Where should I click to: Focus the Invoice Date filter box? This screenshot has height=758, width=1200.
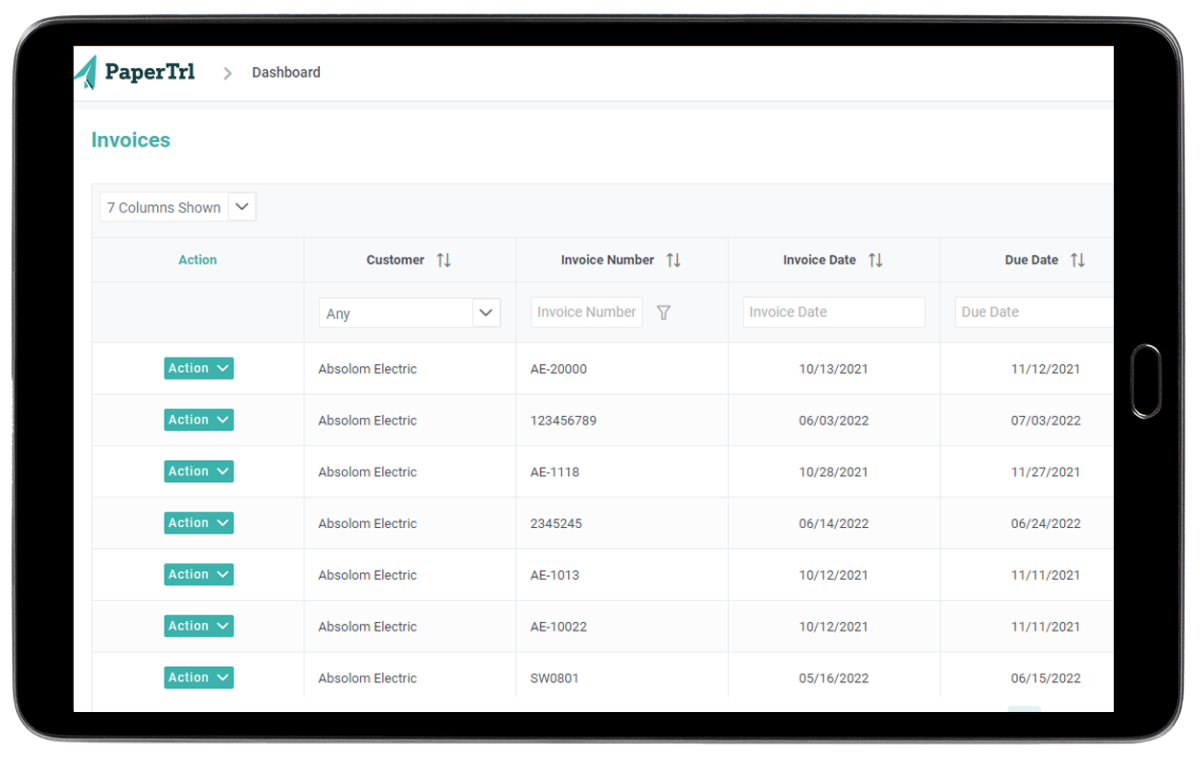[x=833, y=312]
